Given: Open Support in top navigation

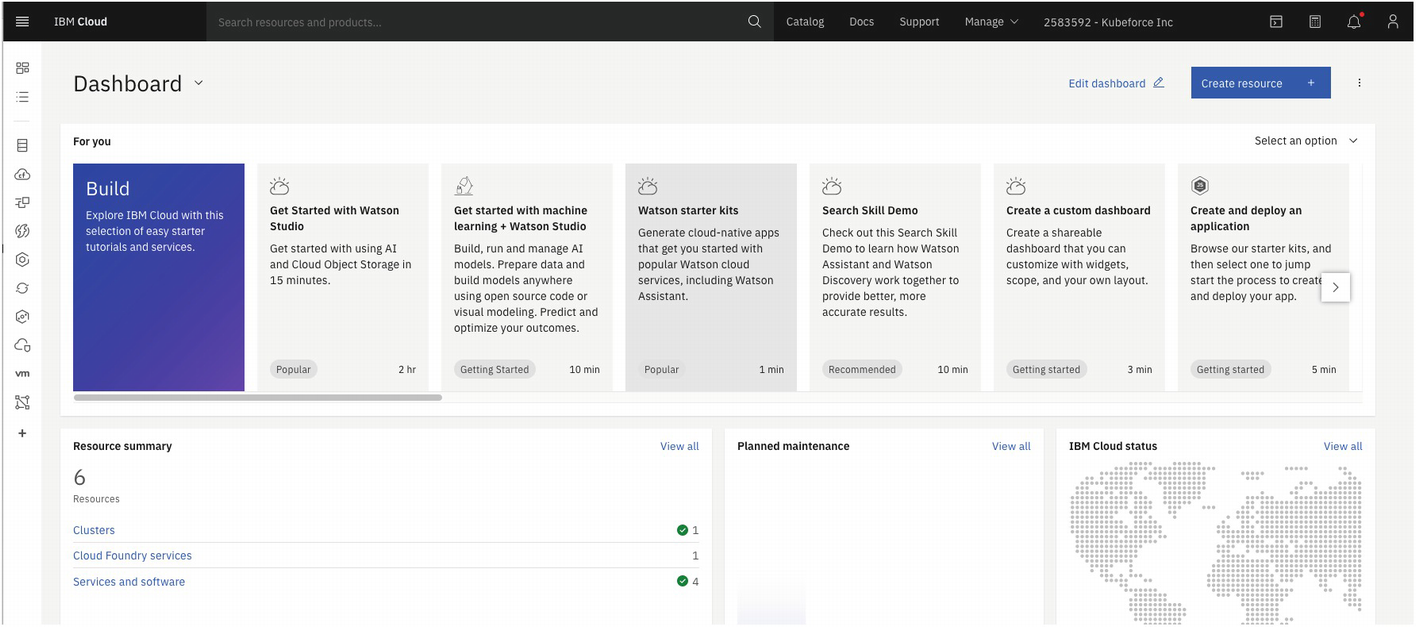Looking at the screenshot, I should (919, 21).
